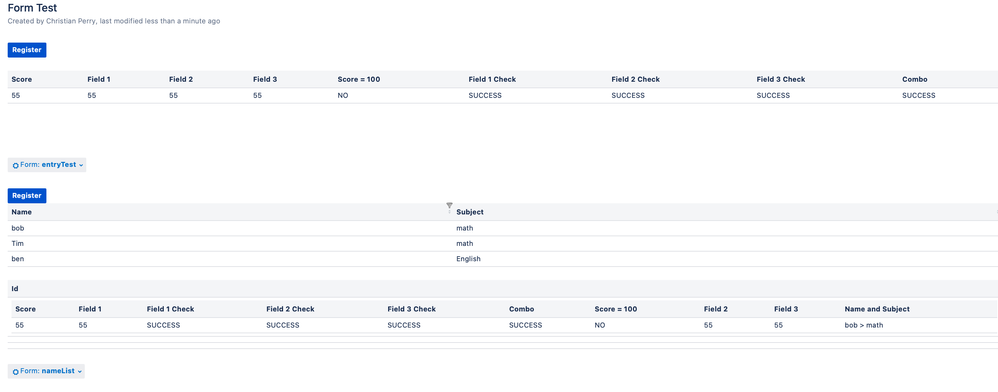The height and width of the screenshot is (392, 998).
Task: Click the Register button above the Name column
Action: pyautogui.click(x=27, y=196)
